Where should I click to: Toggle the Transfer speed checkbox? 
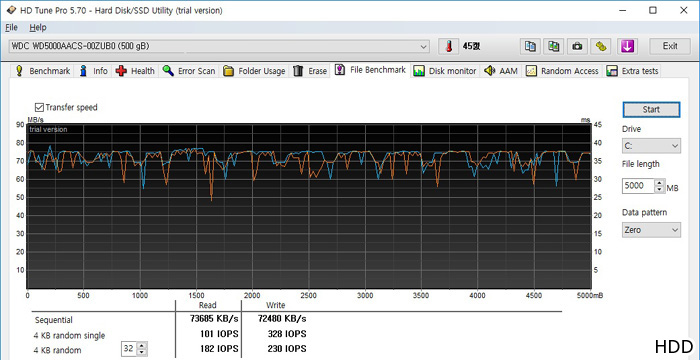click(x=39, y=107)
